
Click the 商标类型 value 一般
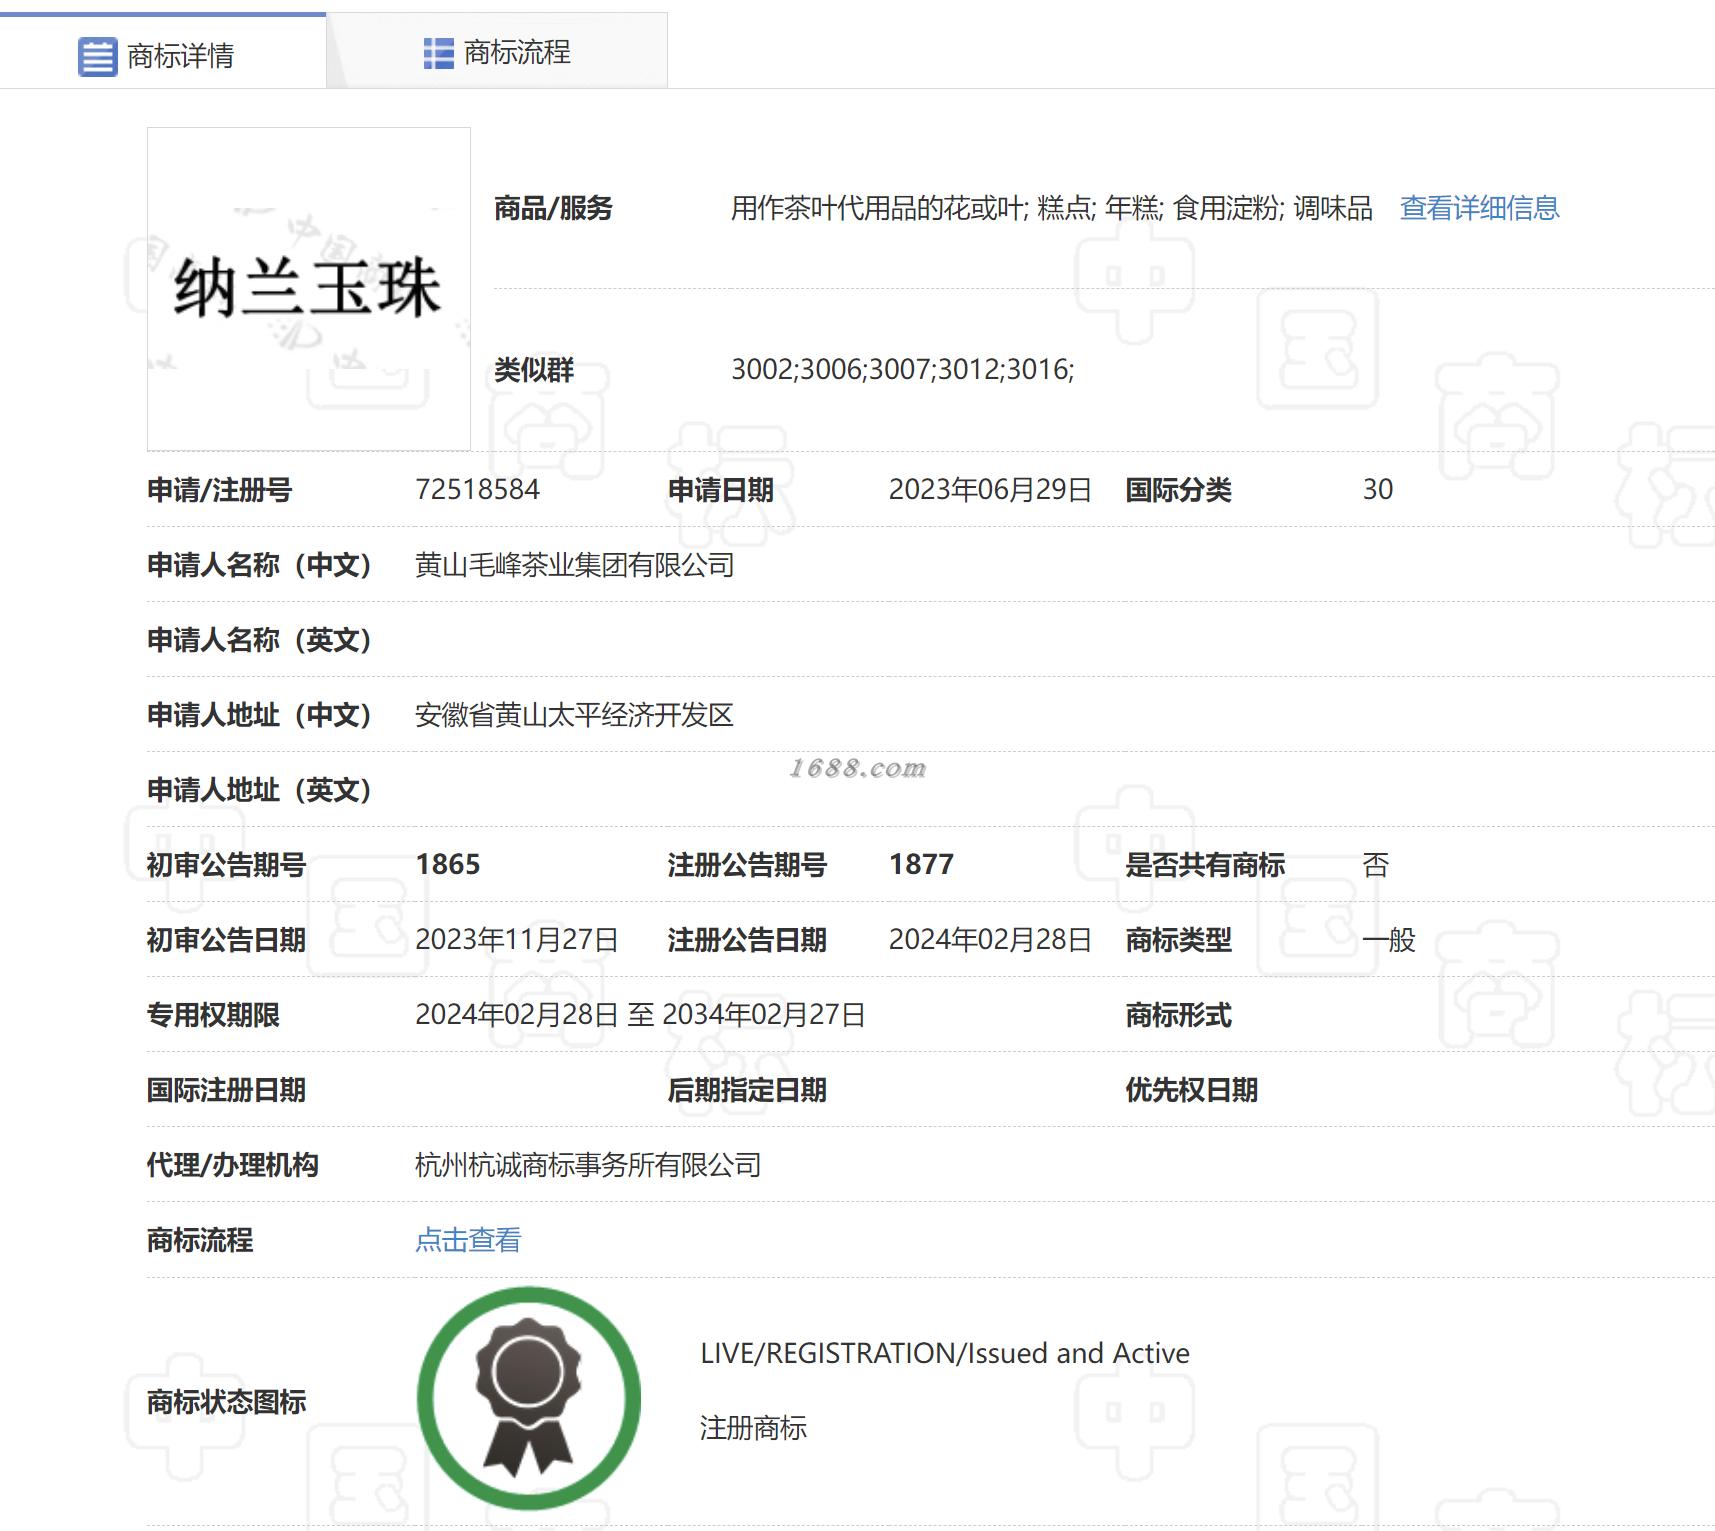click(x=1389, y=940)
